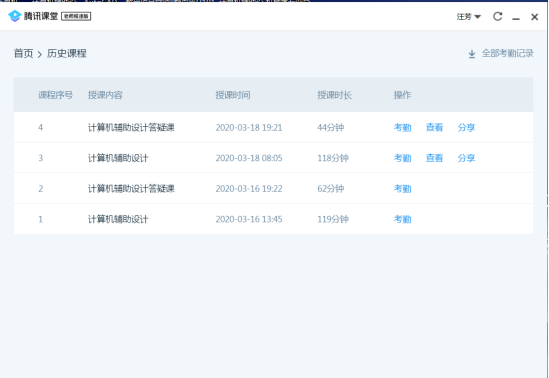Viewport: 549px width, 378px height.
Task: Click 历史课程 breadcrumb title
Action: click(67, 54)
